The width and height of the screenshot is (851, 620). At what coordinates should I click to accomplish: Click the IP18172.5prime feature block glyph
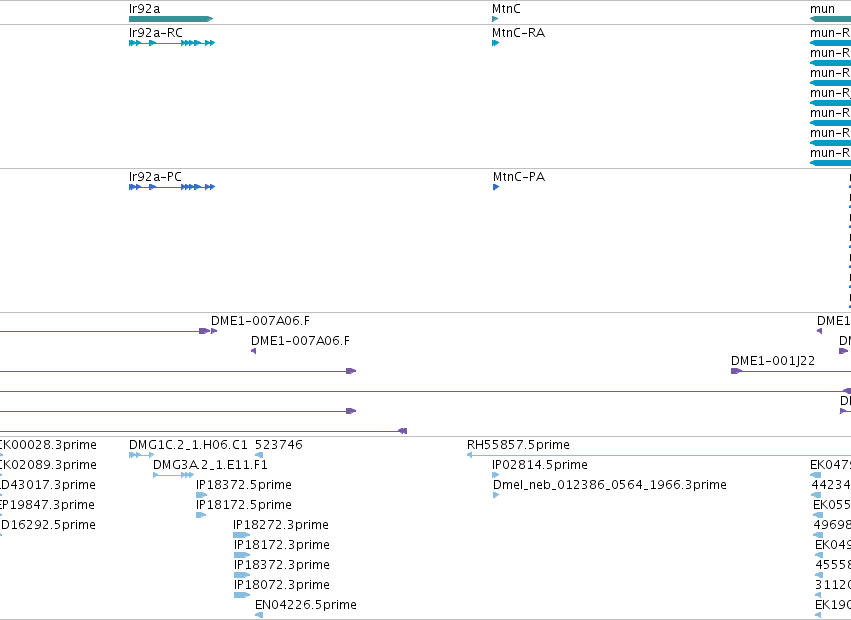coord(201,515)
